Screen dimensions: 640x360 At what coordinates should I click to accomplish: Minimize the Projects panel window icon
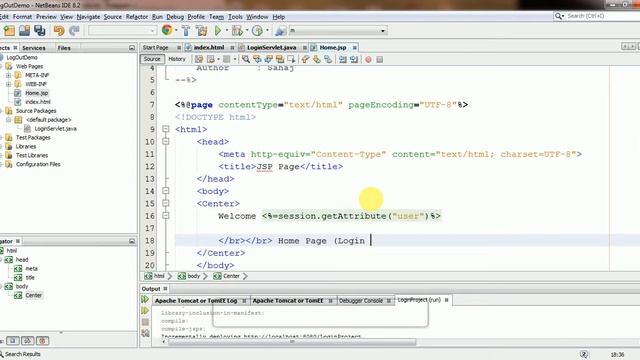coord(132,48)
